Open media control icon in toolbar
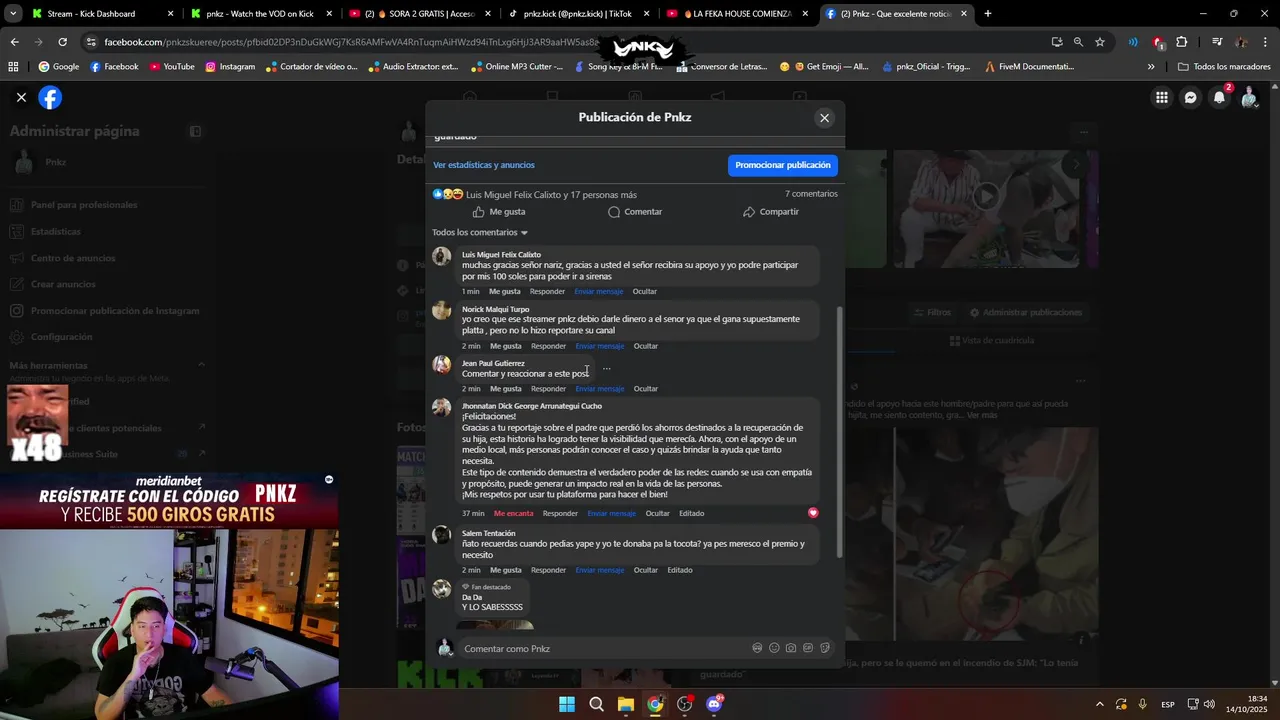The width and height of the screenshot is (1280, 720). [1216, 42]
